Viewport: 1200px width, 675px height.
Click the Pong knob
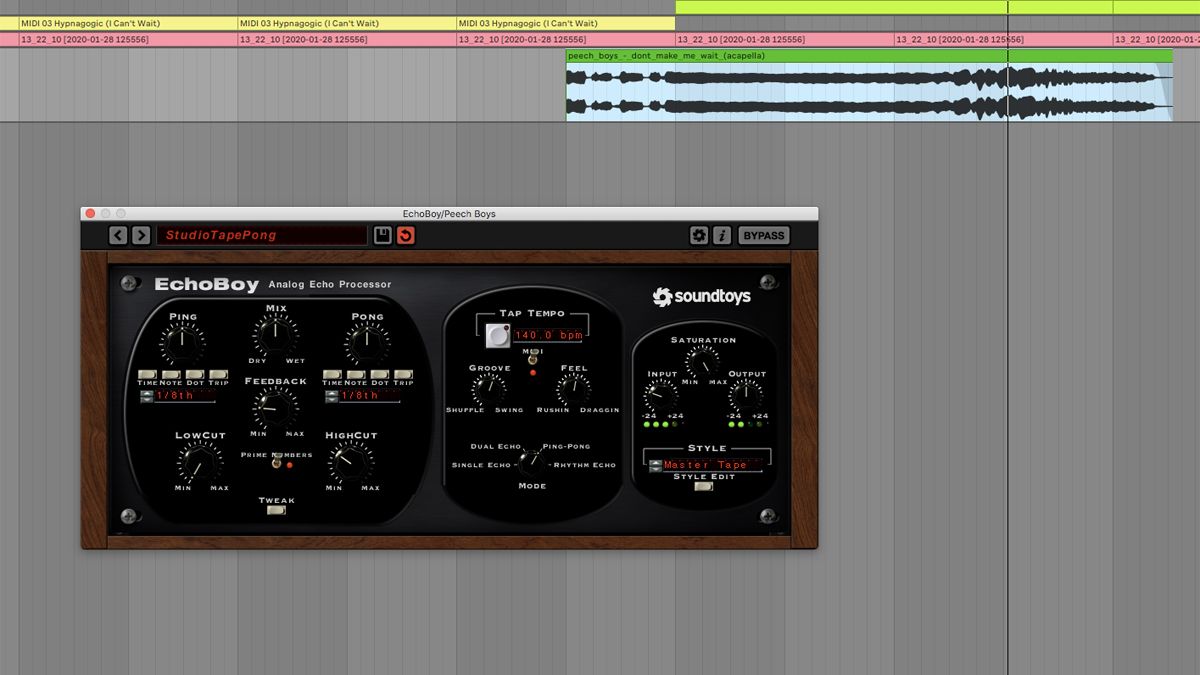point(367,344)
